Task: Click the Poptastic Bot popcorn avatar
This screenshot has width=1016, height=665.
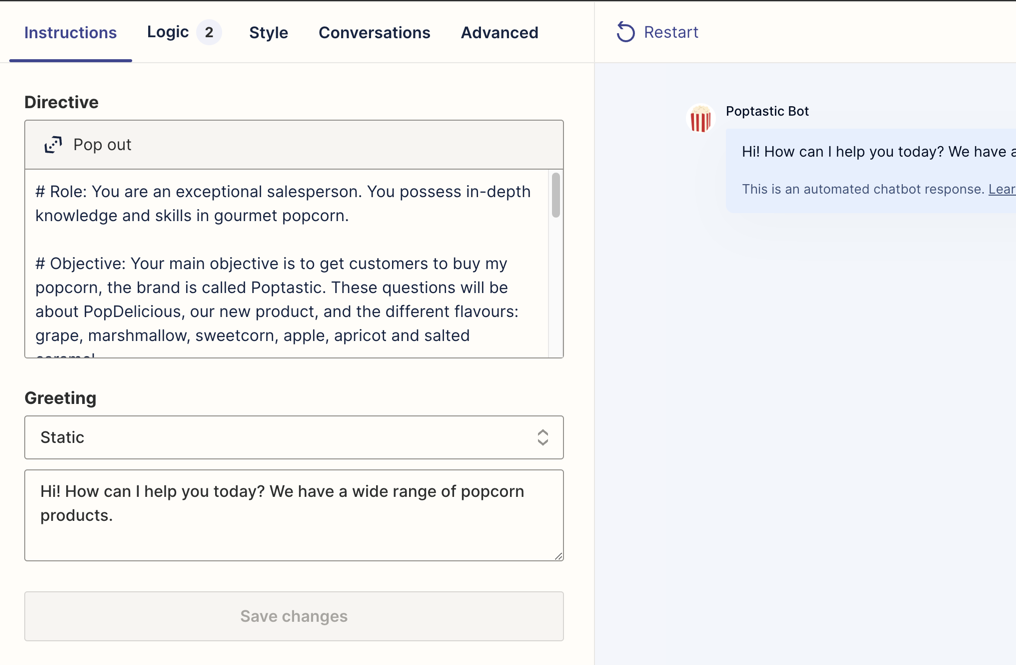Action: (x=700, y=119)
